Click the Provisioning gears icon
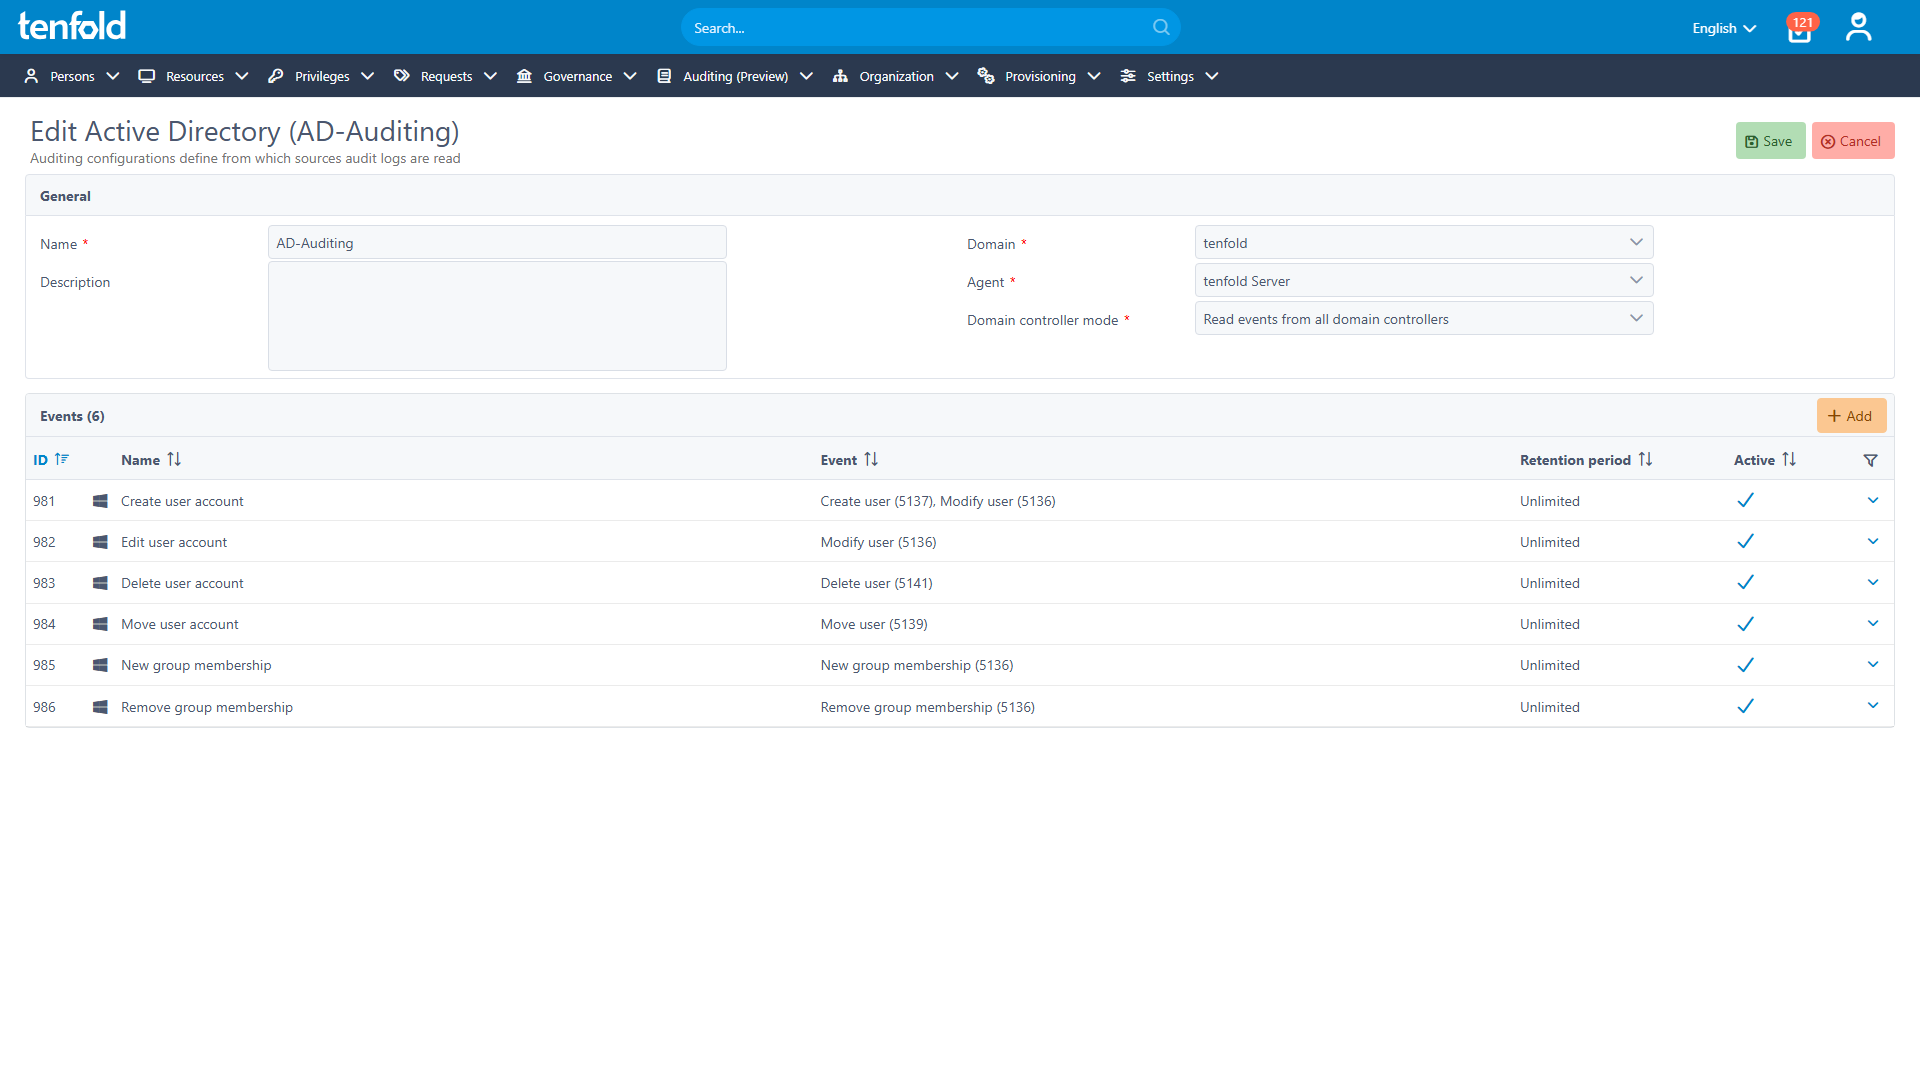Screen dimensions: 1920x1080 pyautogui.click(x=986, y=76)
